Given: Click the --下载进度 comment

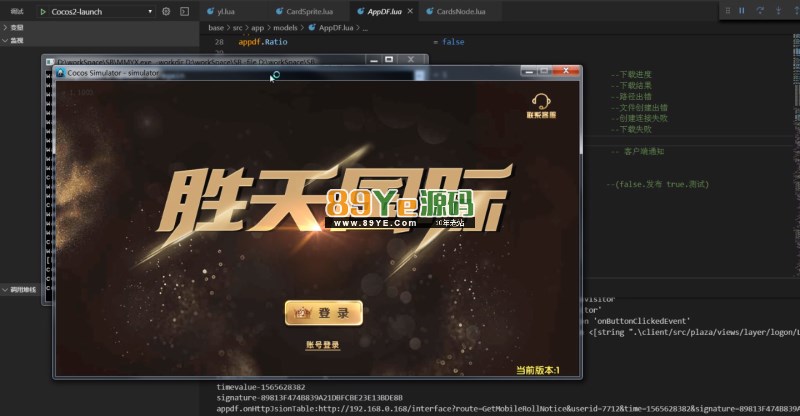Looking at the screenshot, I should coord(631,75).
